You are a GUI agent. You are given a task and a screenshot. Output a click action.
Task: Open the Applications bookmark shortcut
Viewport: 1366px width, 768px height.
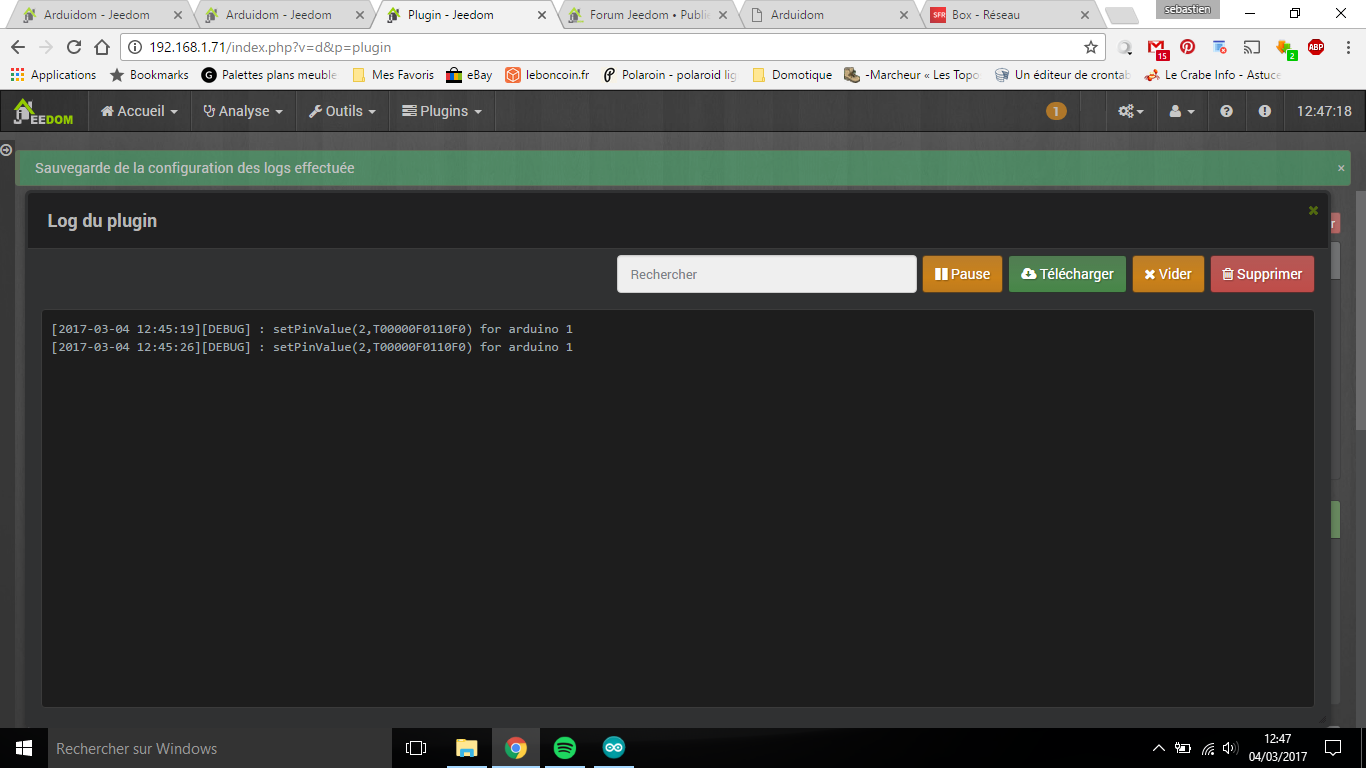(x=53, y=75)
